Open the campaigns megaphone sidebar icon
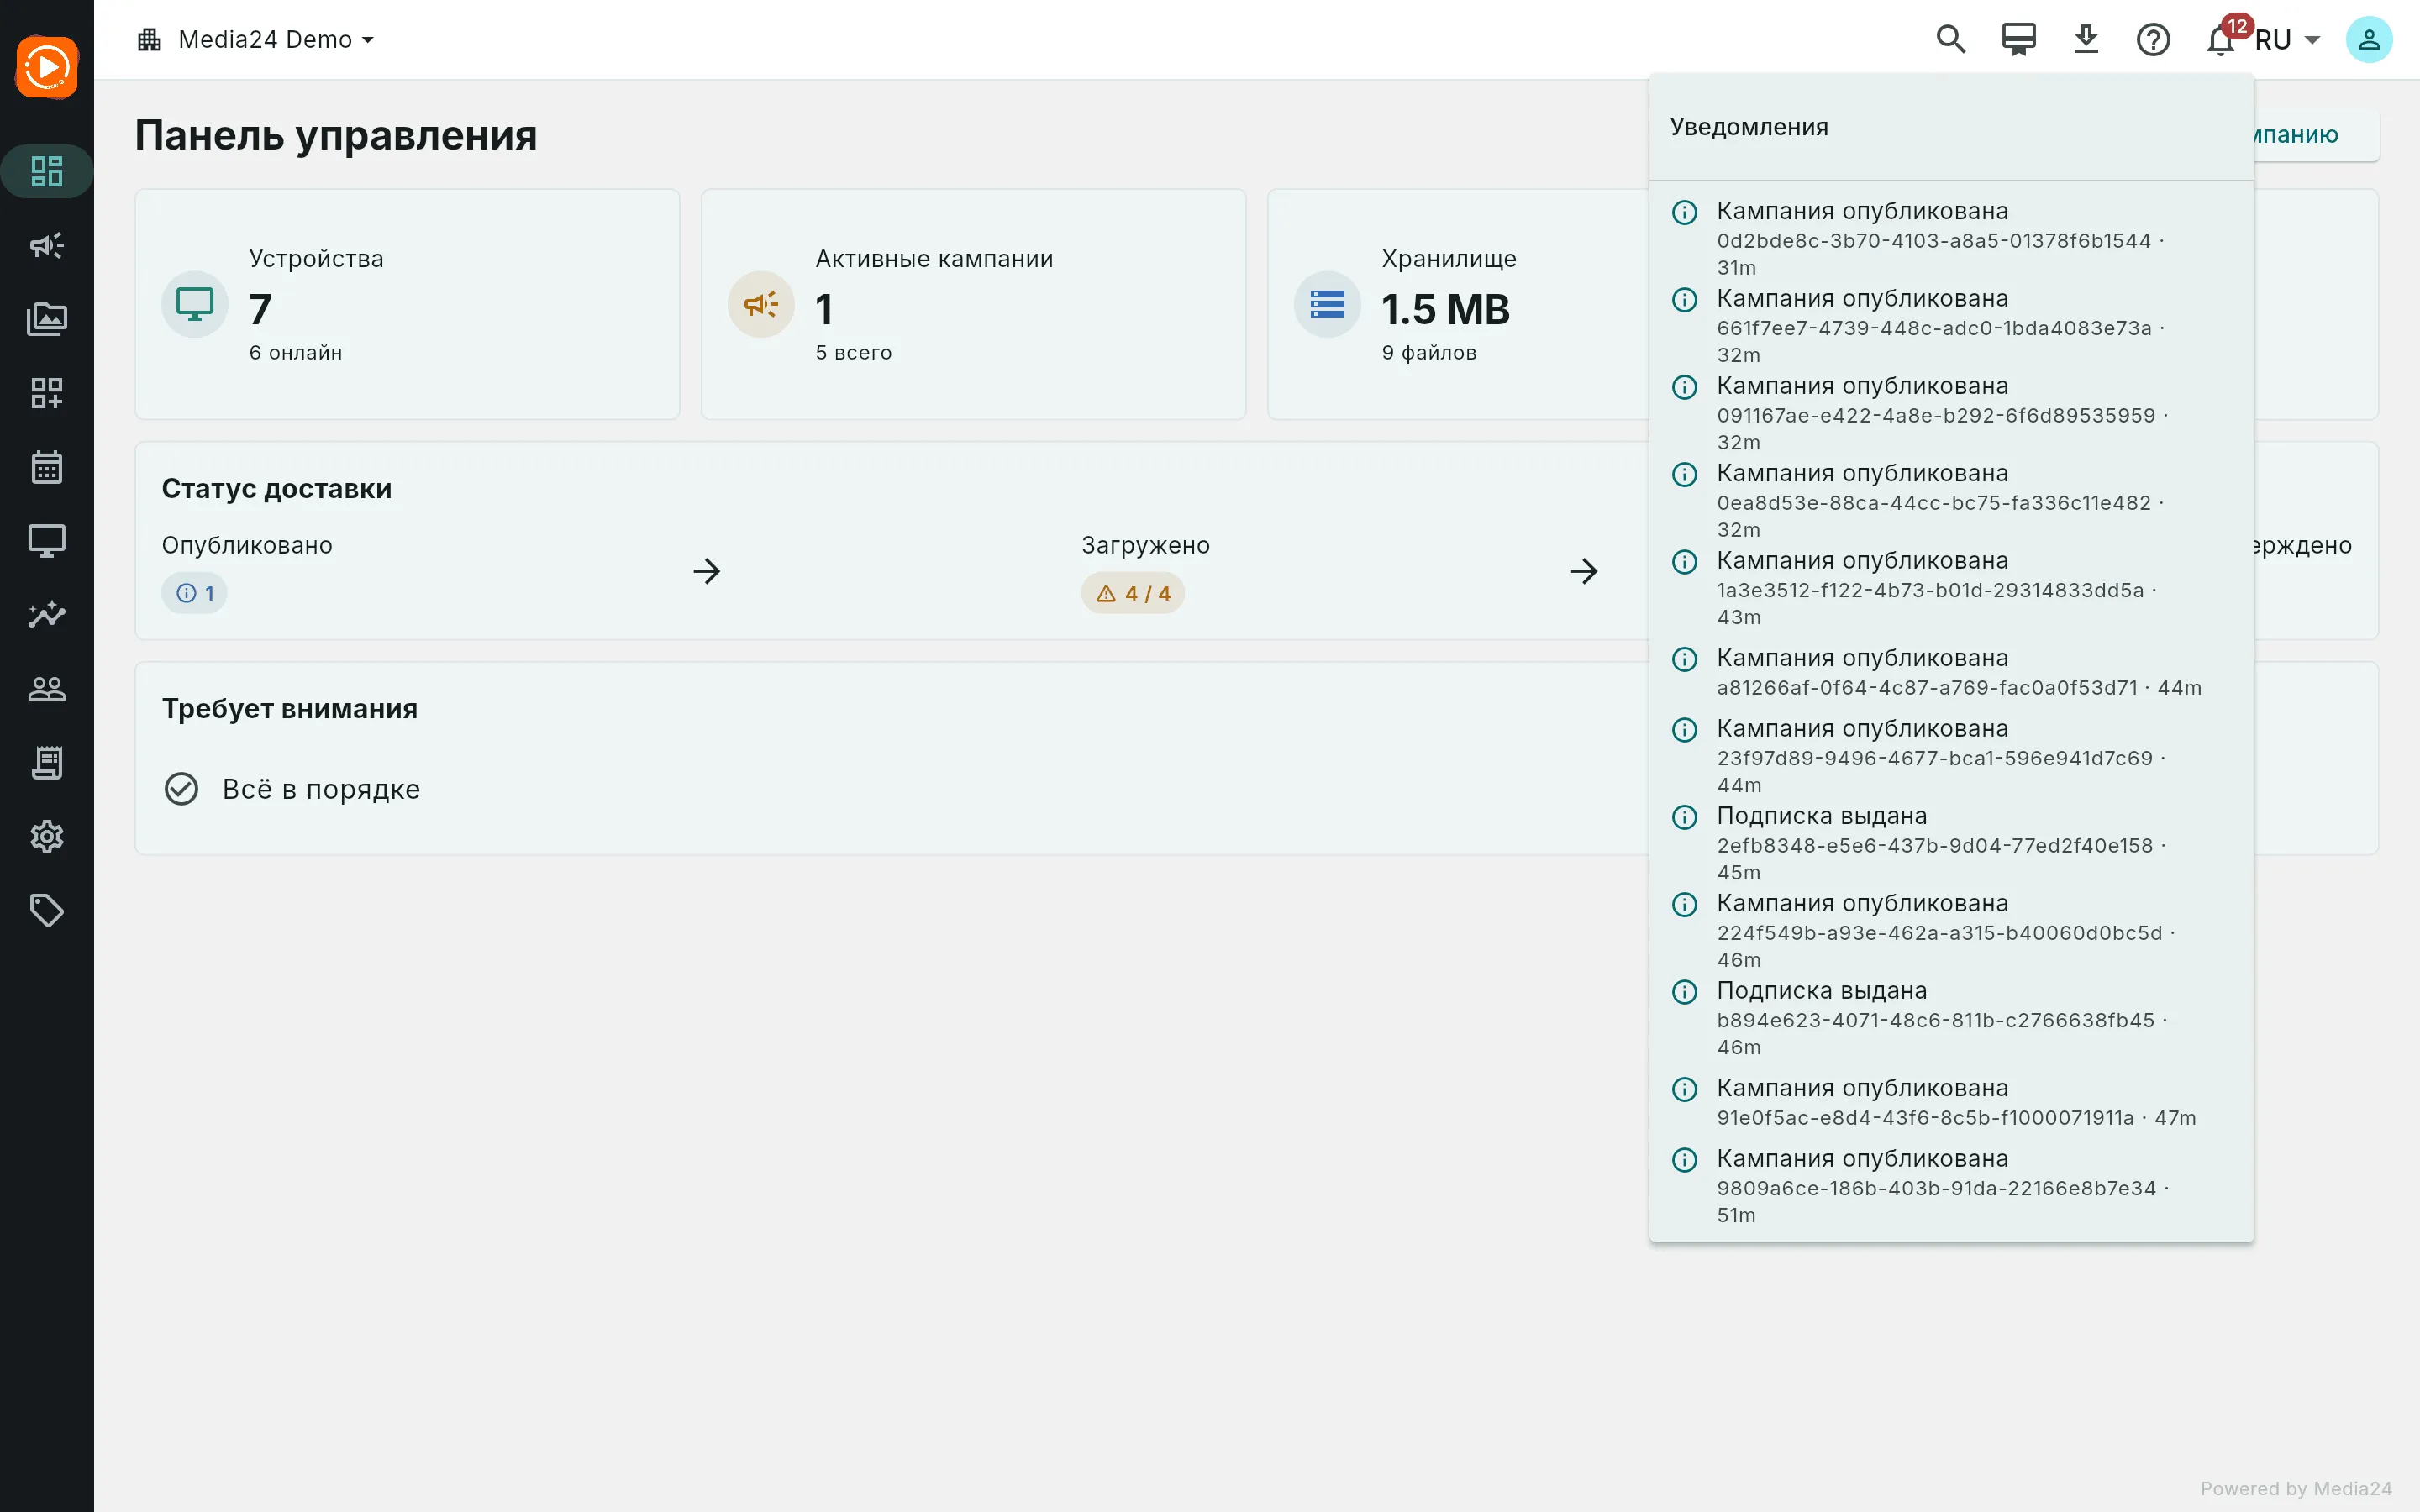The height and width of the screenshot is (1512, 2420). 47,245
